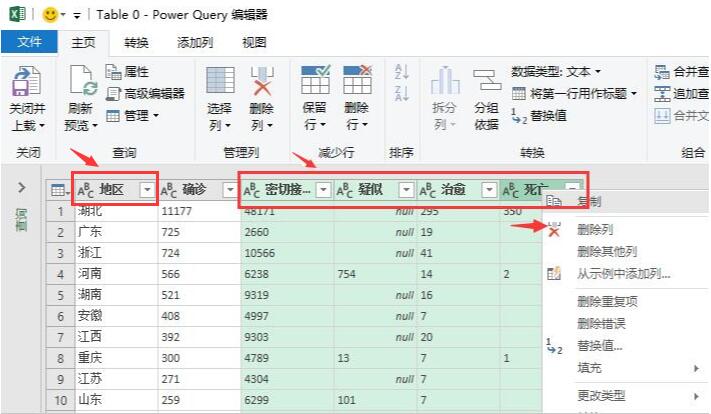Click 替换值 in the ribbon

tap(548, 115)
